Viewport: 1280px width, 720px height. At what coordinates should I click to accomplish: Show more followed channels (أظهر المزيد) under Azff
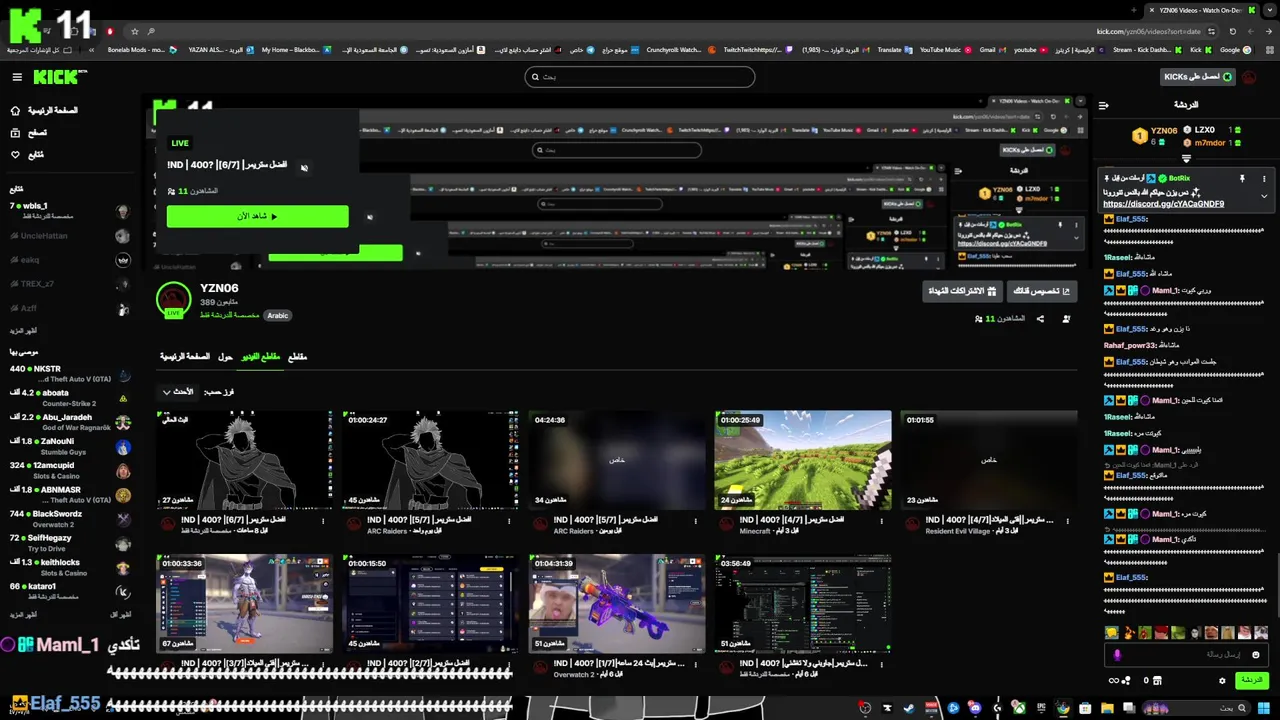point(24,331)
